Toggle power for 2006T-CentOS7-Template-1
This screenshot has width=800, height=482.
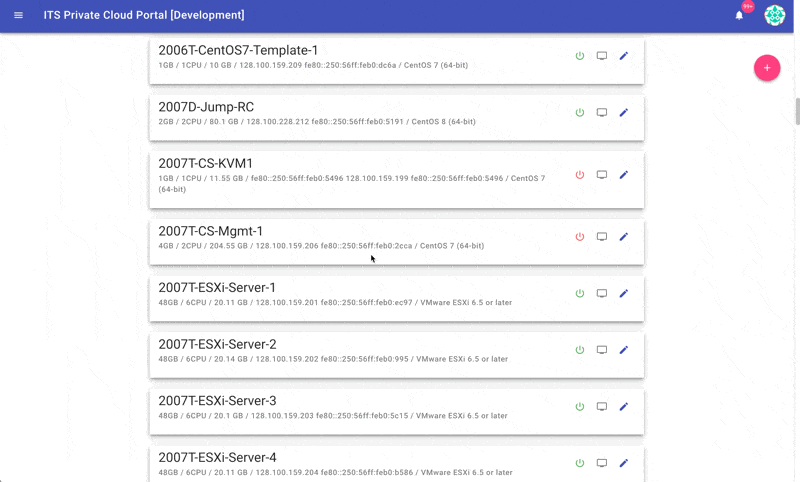click(580, 56)
